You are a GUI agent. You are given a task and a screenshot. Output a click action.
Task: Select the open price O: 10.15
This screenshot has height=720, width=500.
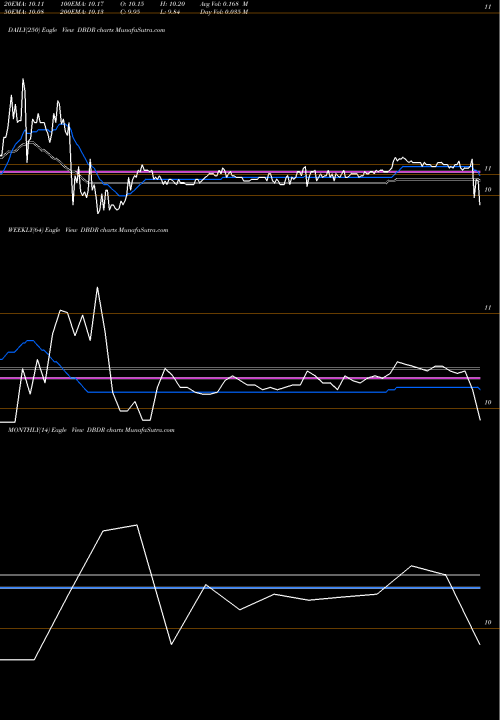pyautogui.click(x=132, y=4)
